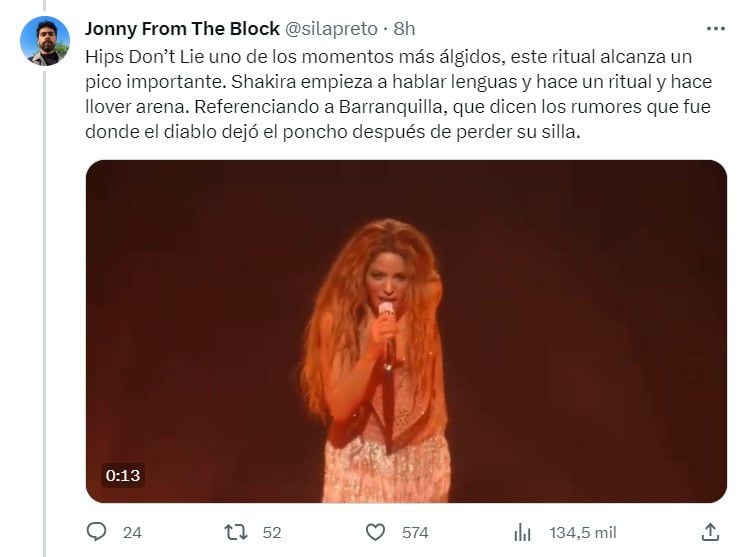The image size is (746, 557).
Task: Open the tweet via the 8h timestamp
Action: tap(404, 29)
